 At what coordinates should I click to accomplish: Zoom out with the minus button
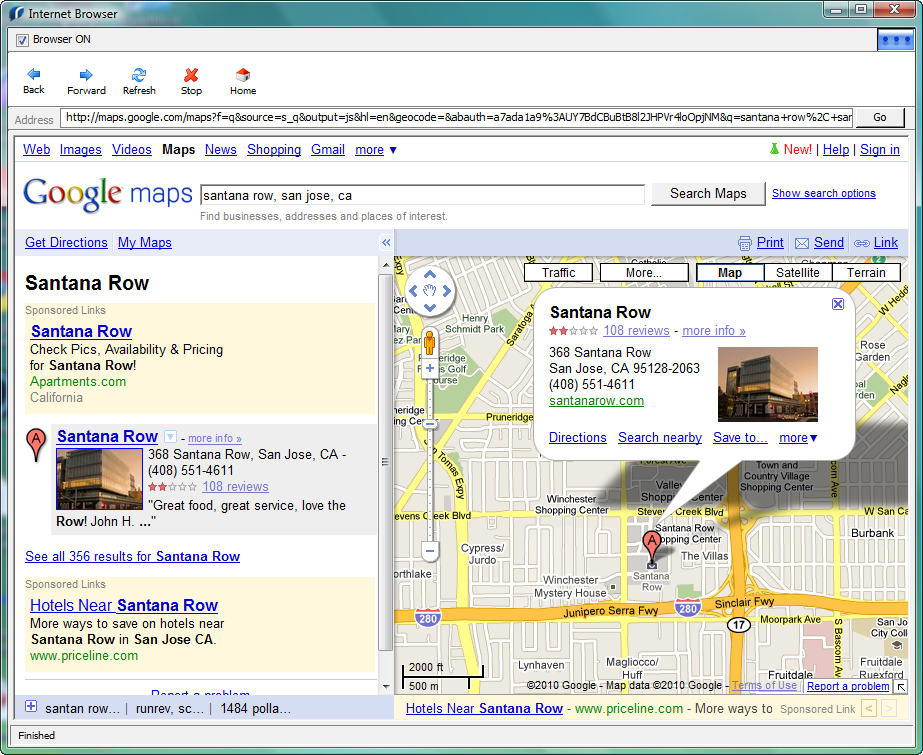pyautogui.click(x=430, y=551)
